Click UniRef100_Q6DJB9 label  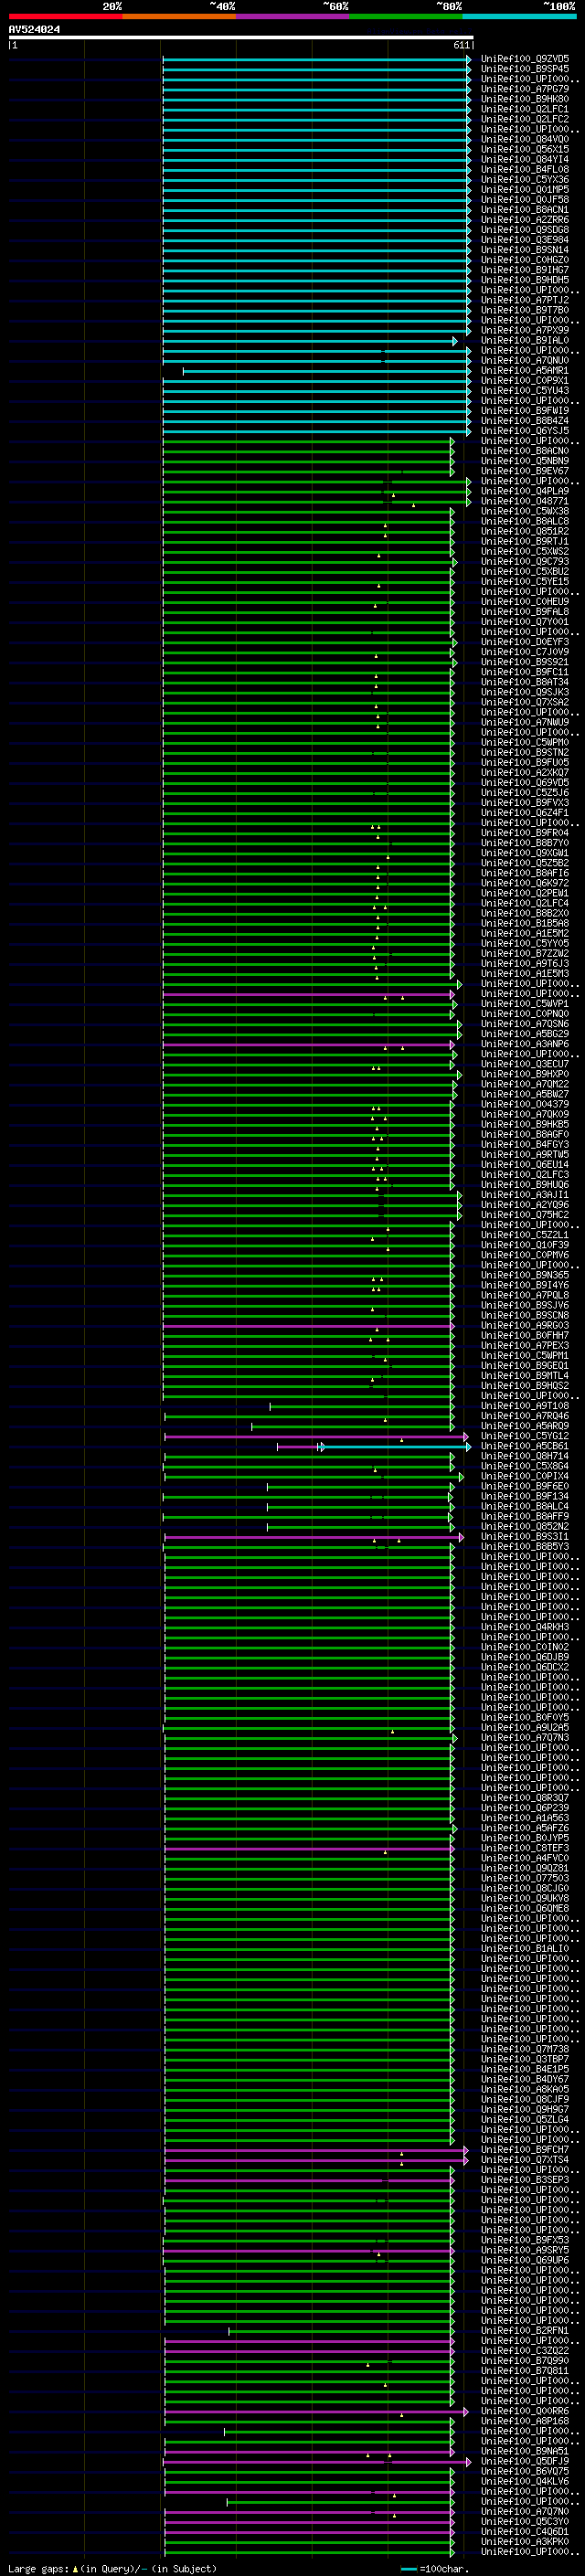tap(525, 1657)
